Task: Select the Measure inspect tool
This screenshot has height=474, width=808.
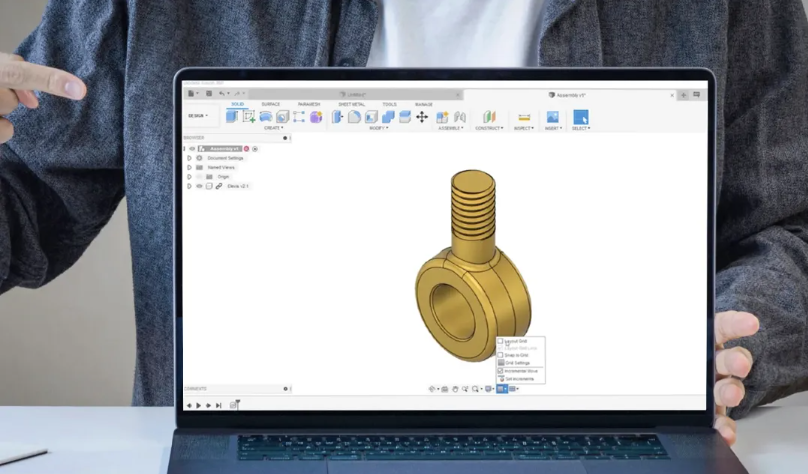Action: [524, 117]
